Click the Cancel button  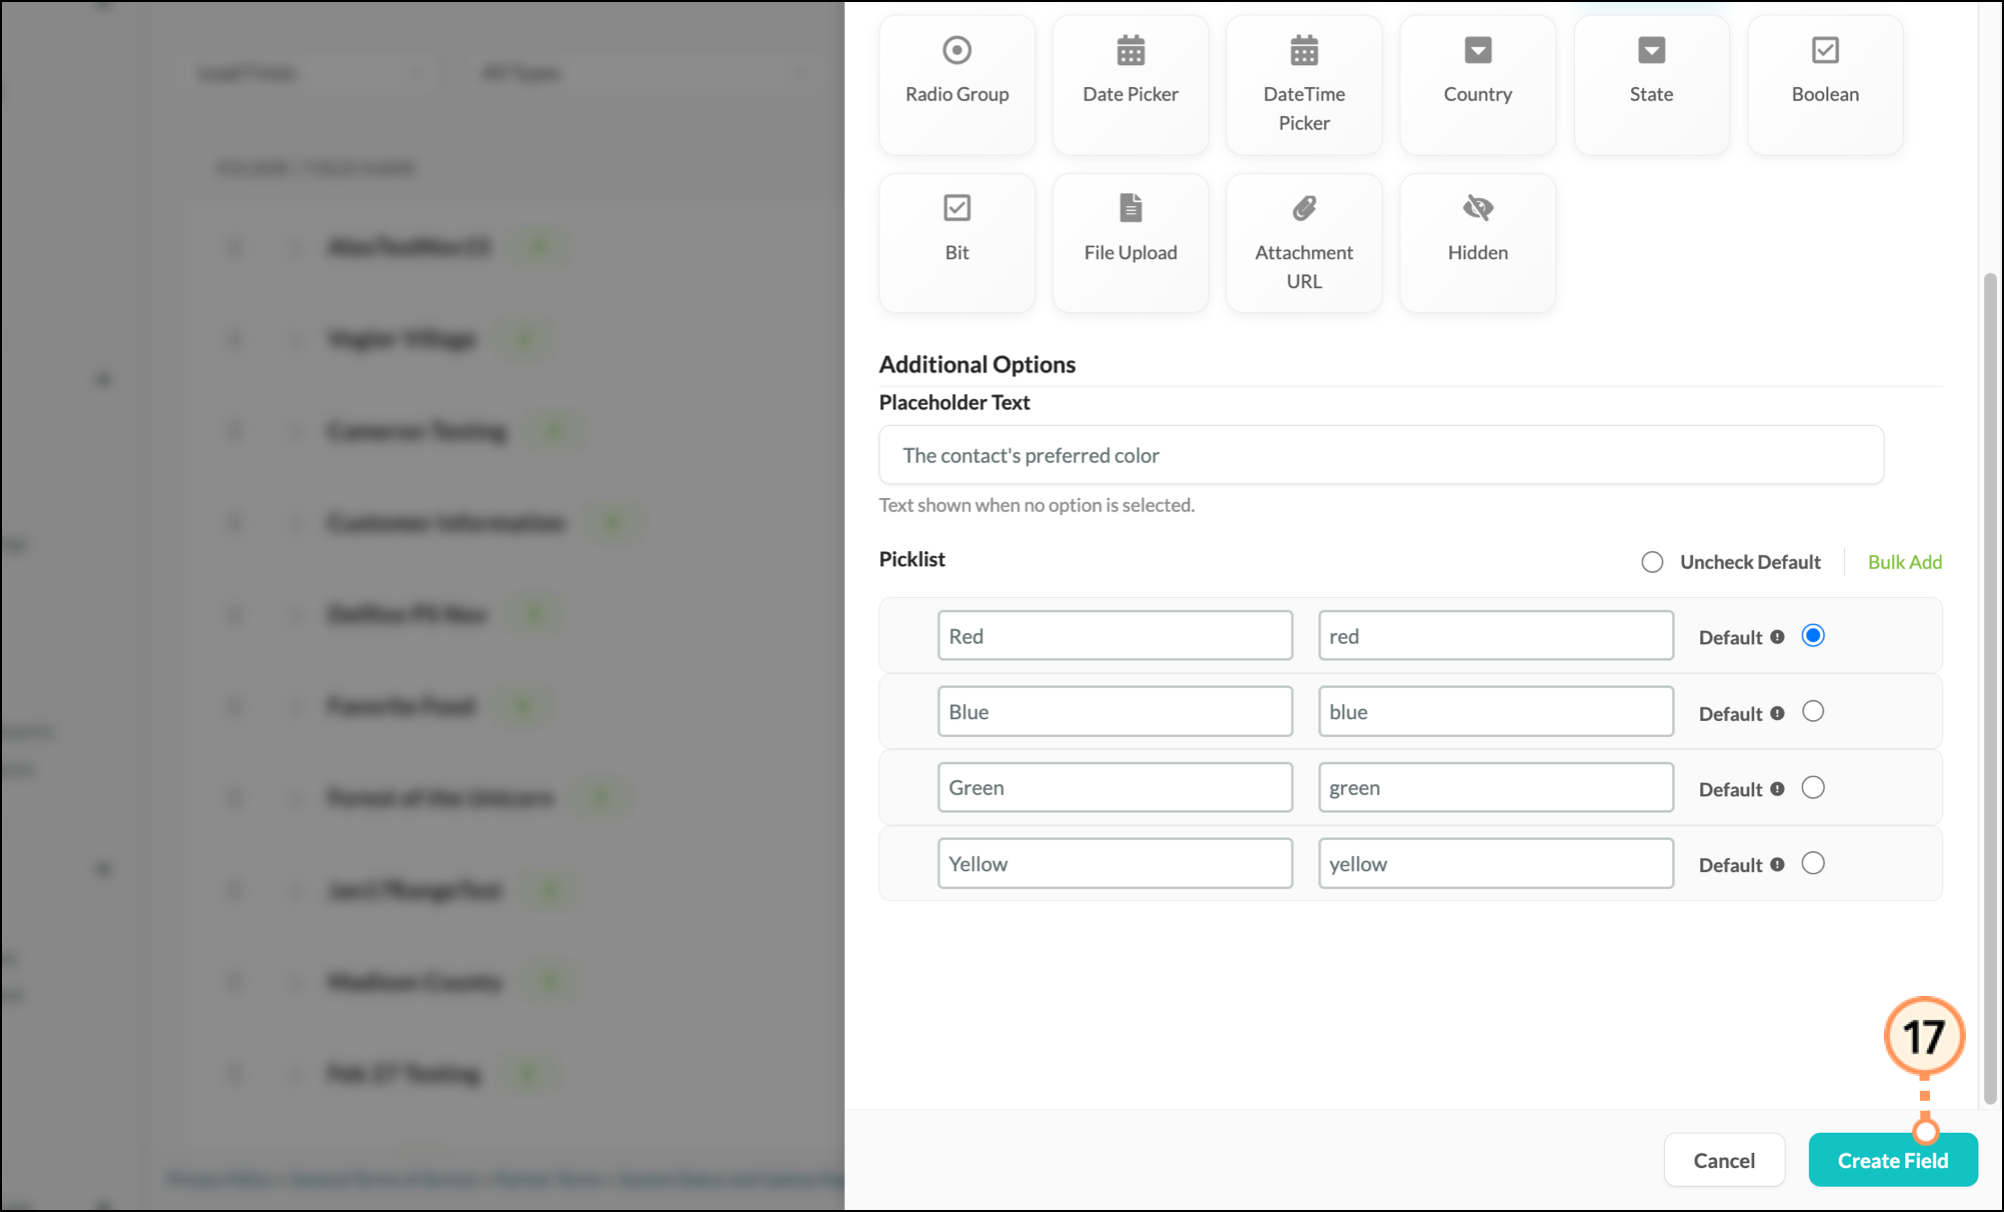coord(1724,1160)
